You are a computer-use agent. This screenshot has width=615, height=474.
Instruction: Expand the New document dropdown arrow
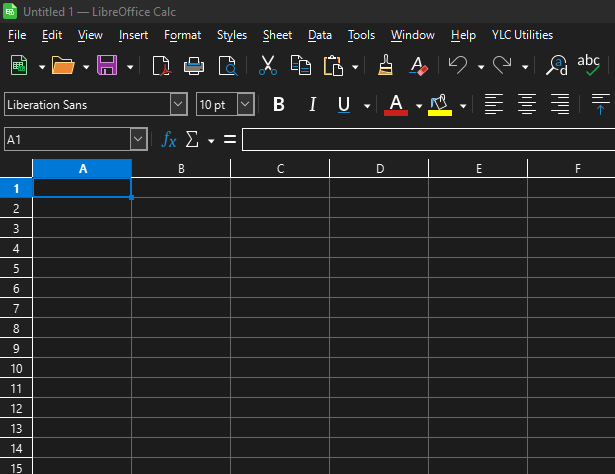[42, 67]
